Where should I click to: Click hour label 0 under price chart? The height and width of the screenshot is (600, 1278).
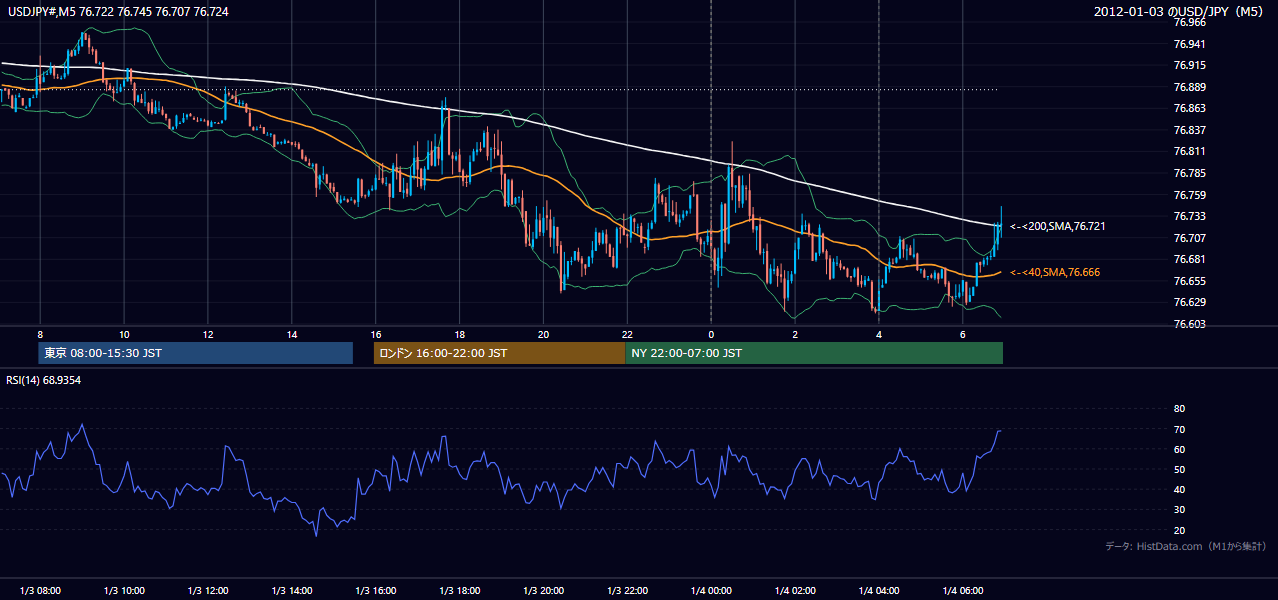tap(711, 333)
